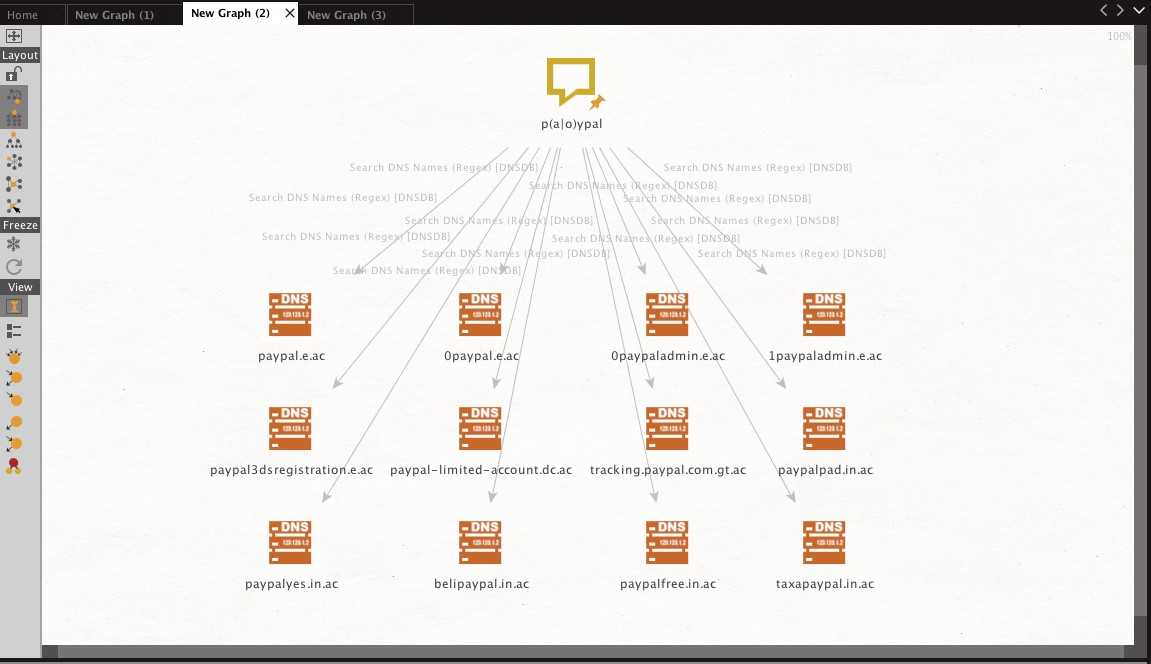Select the paypal.e.ac DNS entity
The height and width of the screenshot is (664, 1151).
point(290,315)
